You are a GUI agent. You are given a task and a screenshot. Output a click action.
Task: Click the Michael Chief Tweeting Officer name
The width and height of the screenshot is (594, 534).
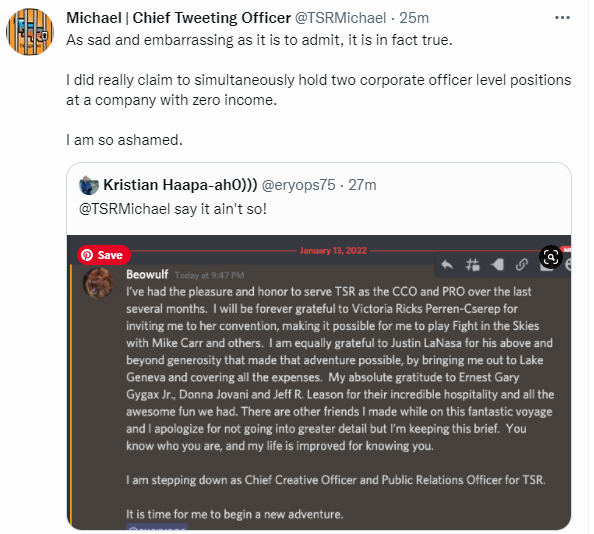click(x=178, y=18)
